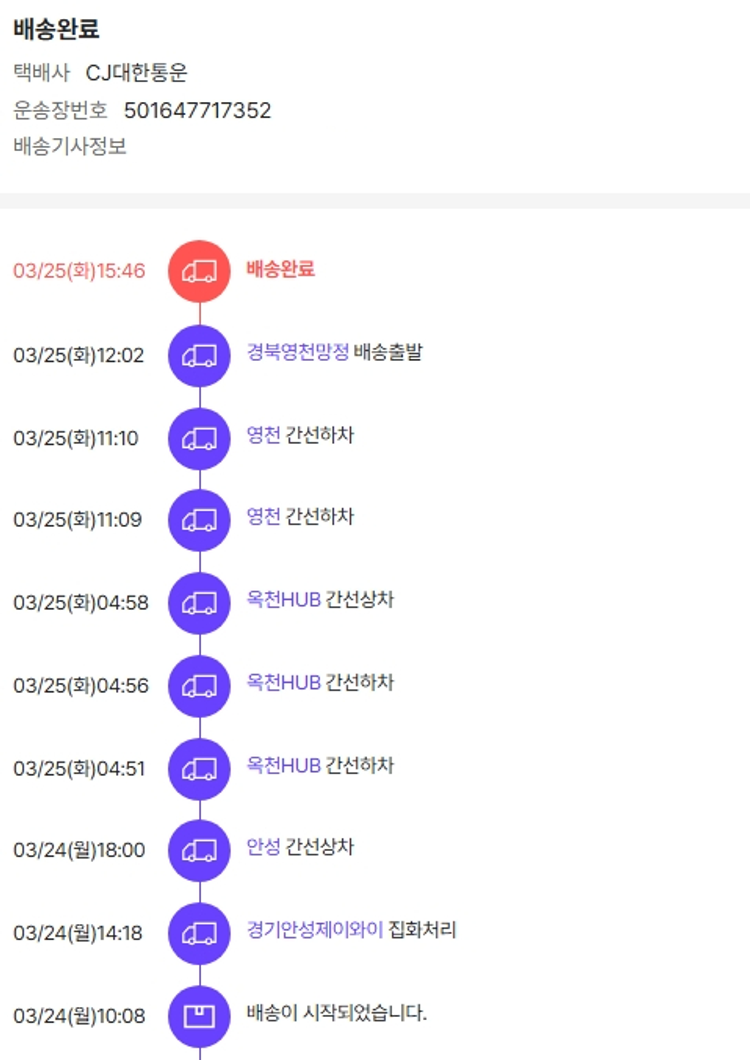
Task: Click truck icon of 04:51 옥천HUB 간선하차
Action: click(x=199, y=768)
